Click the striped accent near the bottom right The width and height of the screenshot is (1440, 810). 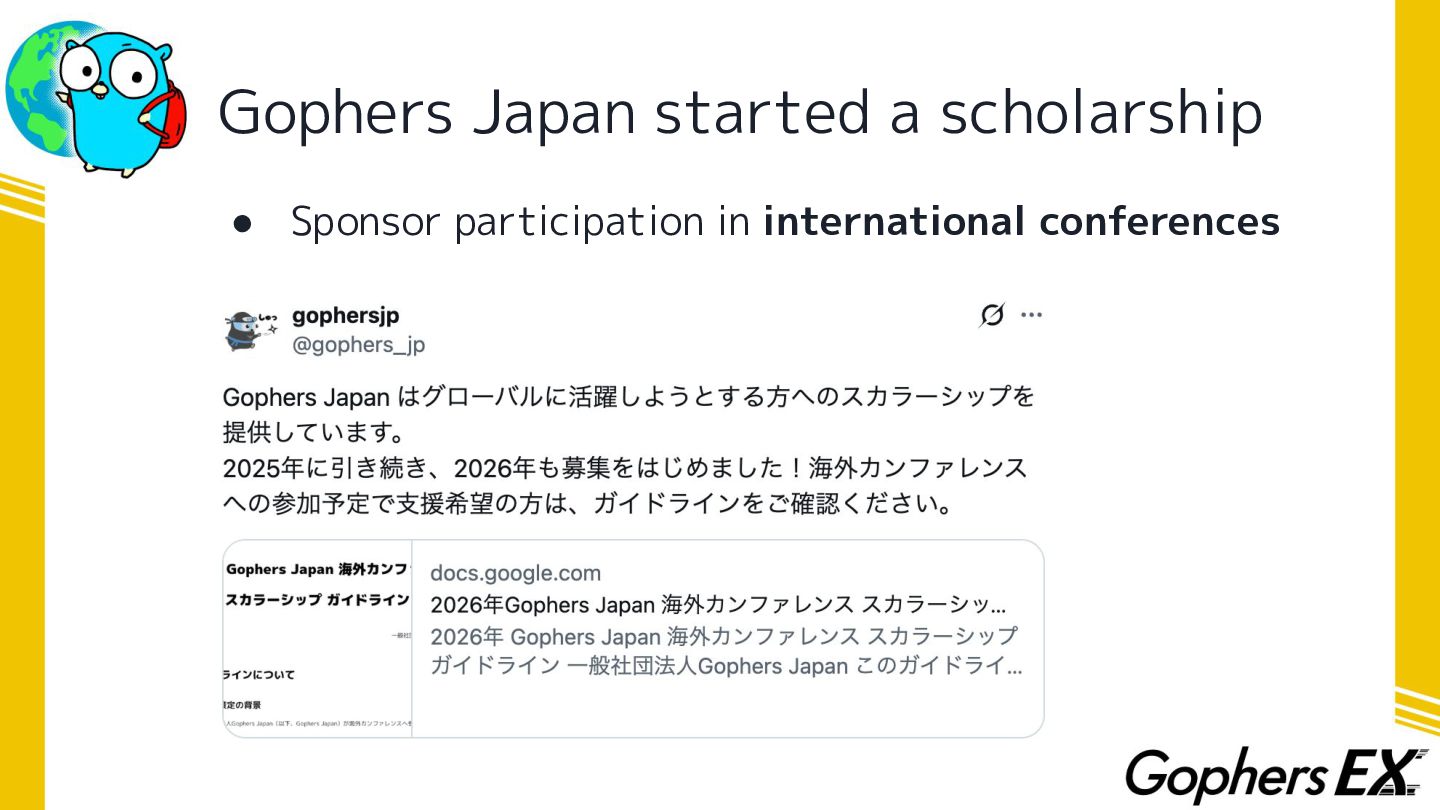(x=1417, y=711)
